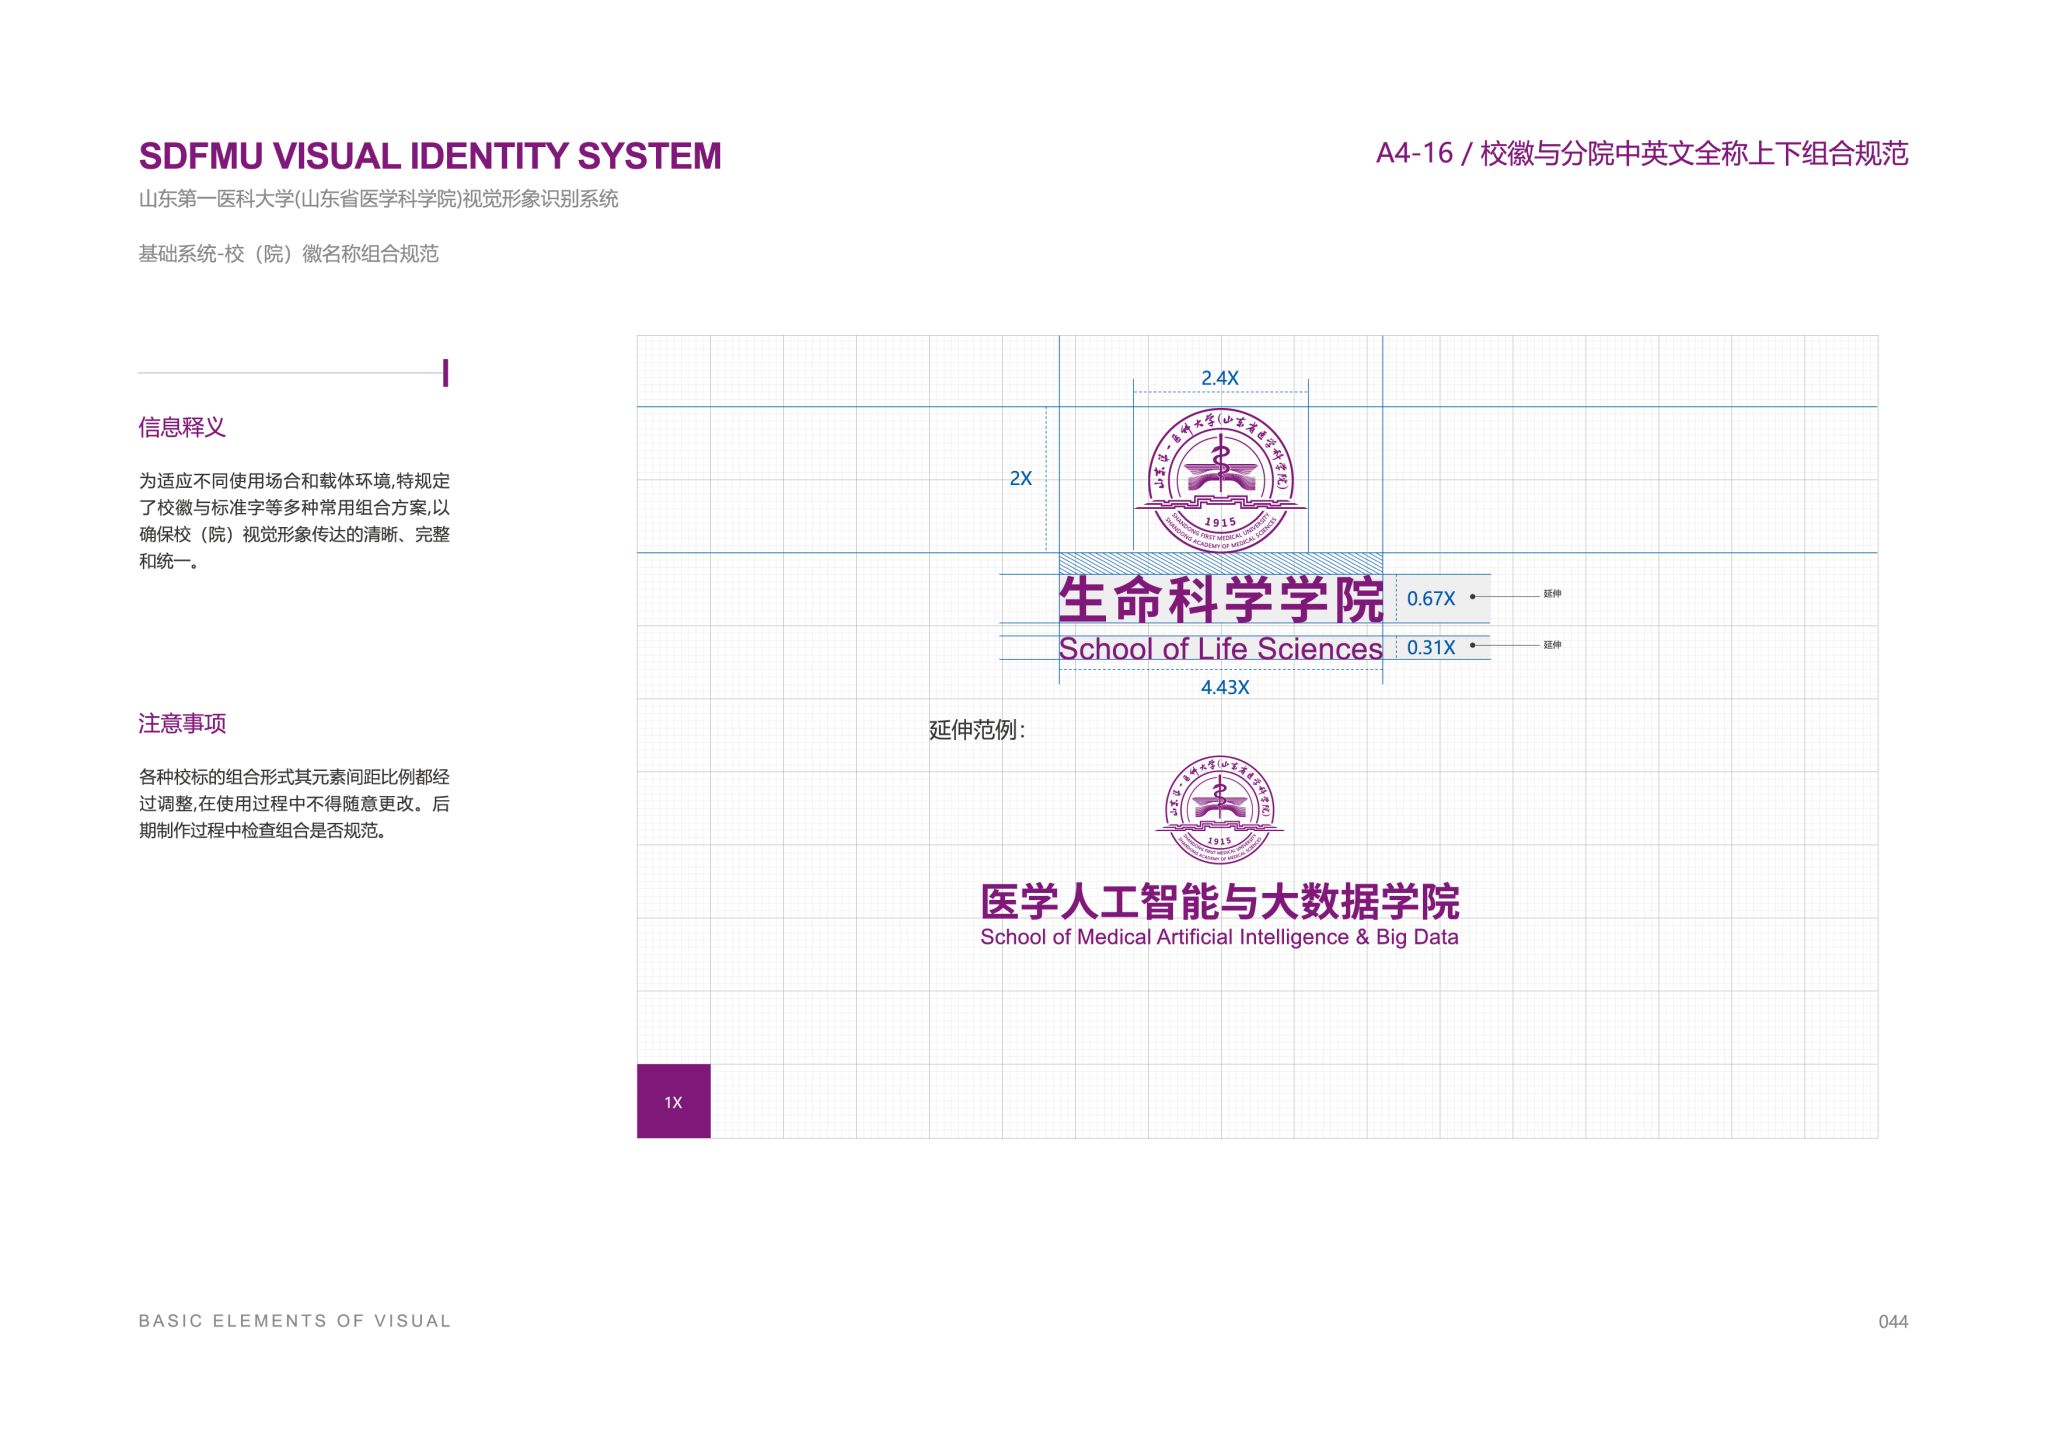Click the purple 1X unit square
Viewport: 2048px width, 1448px height.
(x=673, y=1101)
